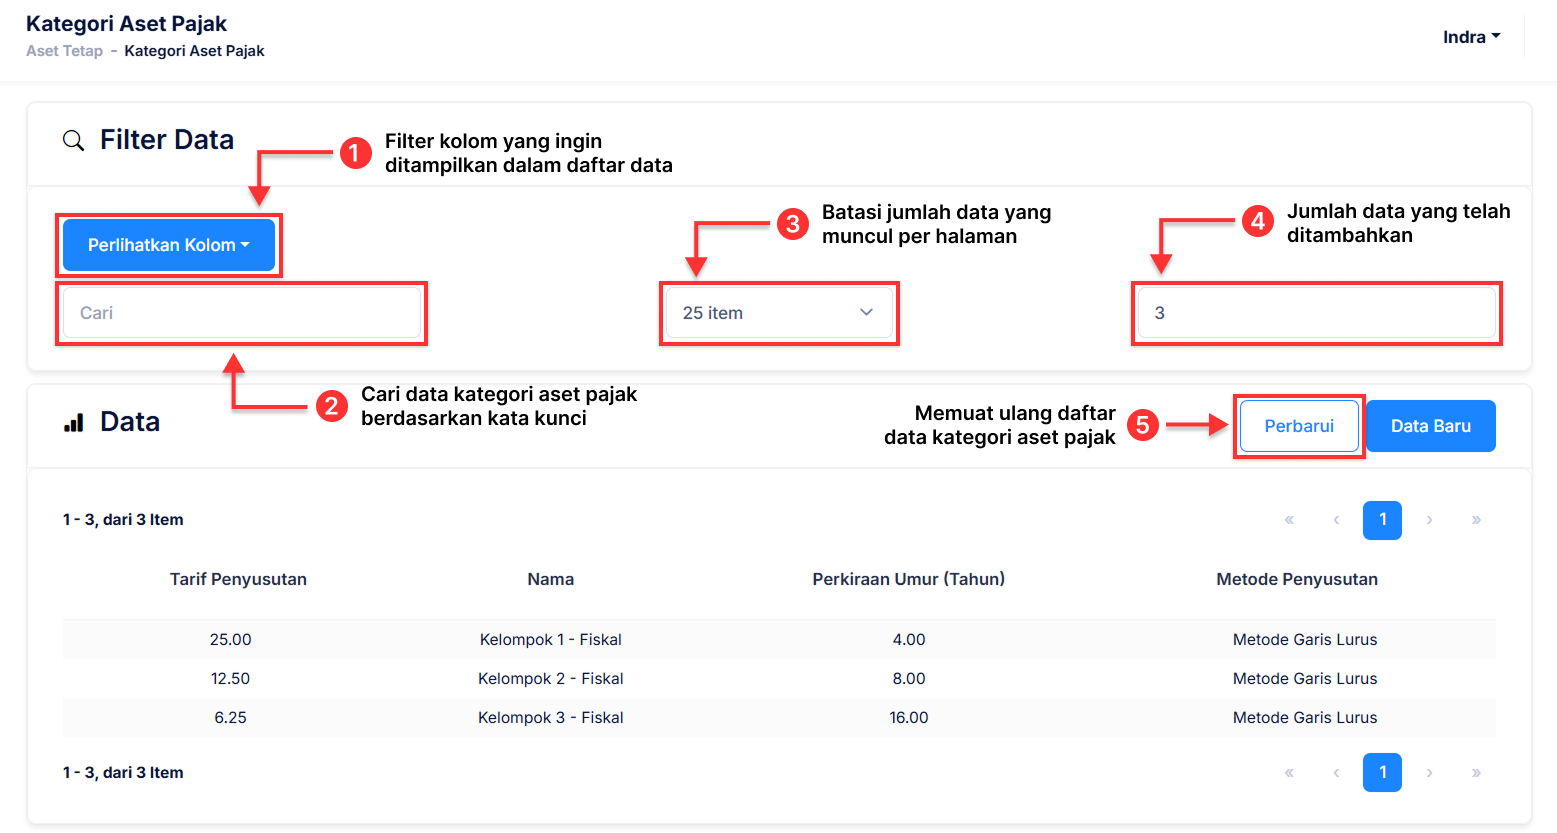Click the magnifier icon beside Filter Data
The image size is (1557, 833).
pos(73,141)
